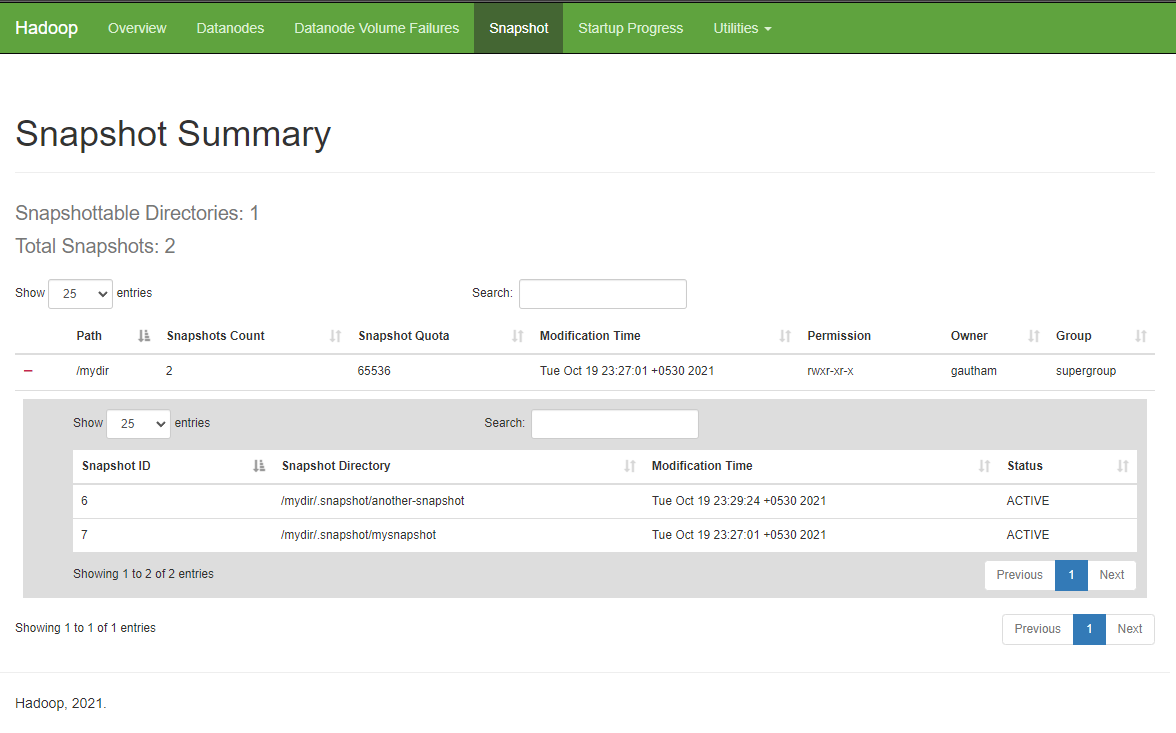Viewport: 1176px width, 733px height.
Task: Click rwxr-xr-x permission value
Action: (830, 371)
